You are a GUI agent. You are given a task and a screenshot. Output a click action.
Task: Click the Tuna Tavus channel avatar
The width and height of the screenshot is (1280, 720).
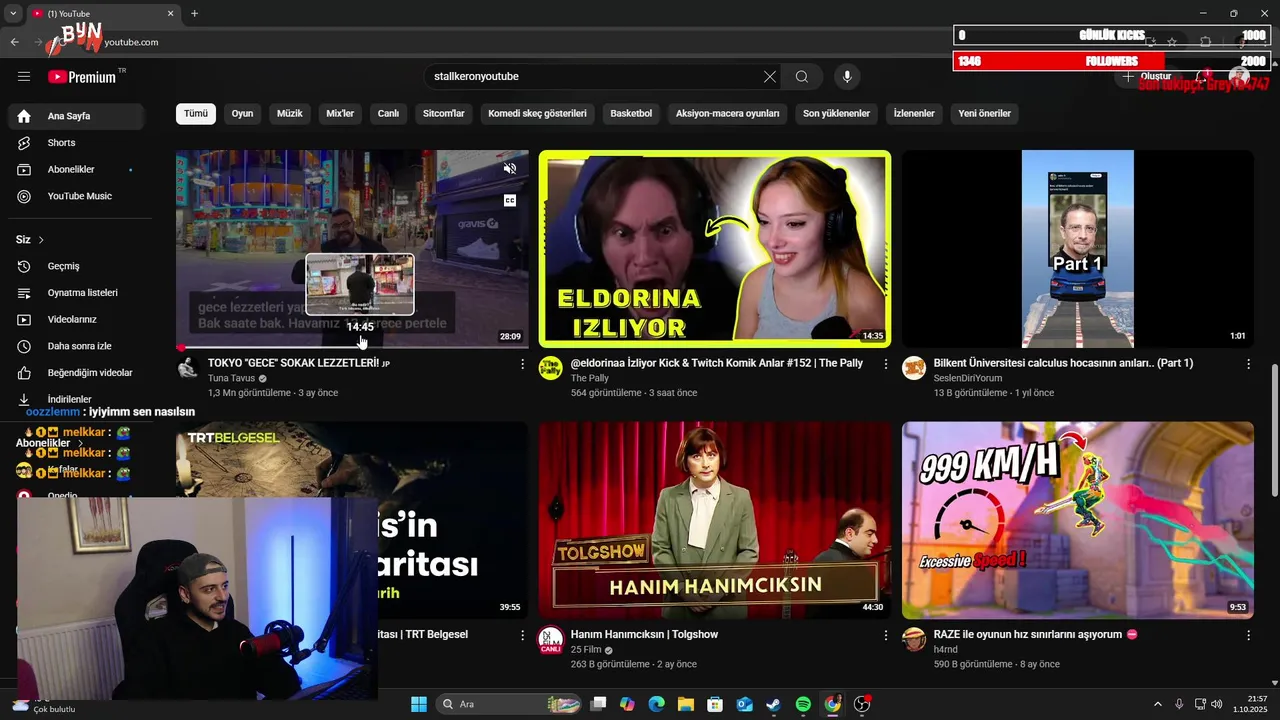click(x=187, y=368)
